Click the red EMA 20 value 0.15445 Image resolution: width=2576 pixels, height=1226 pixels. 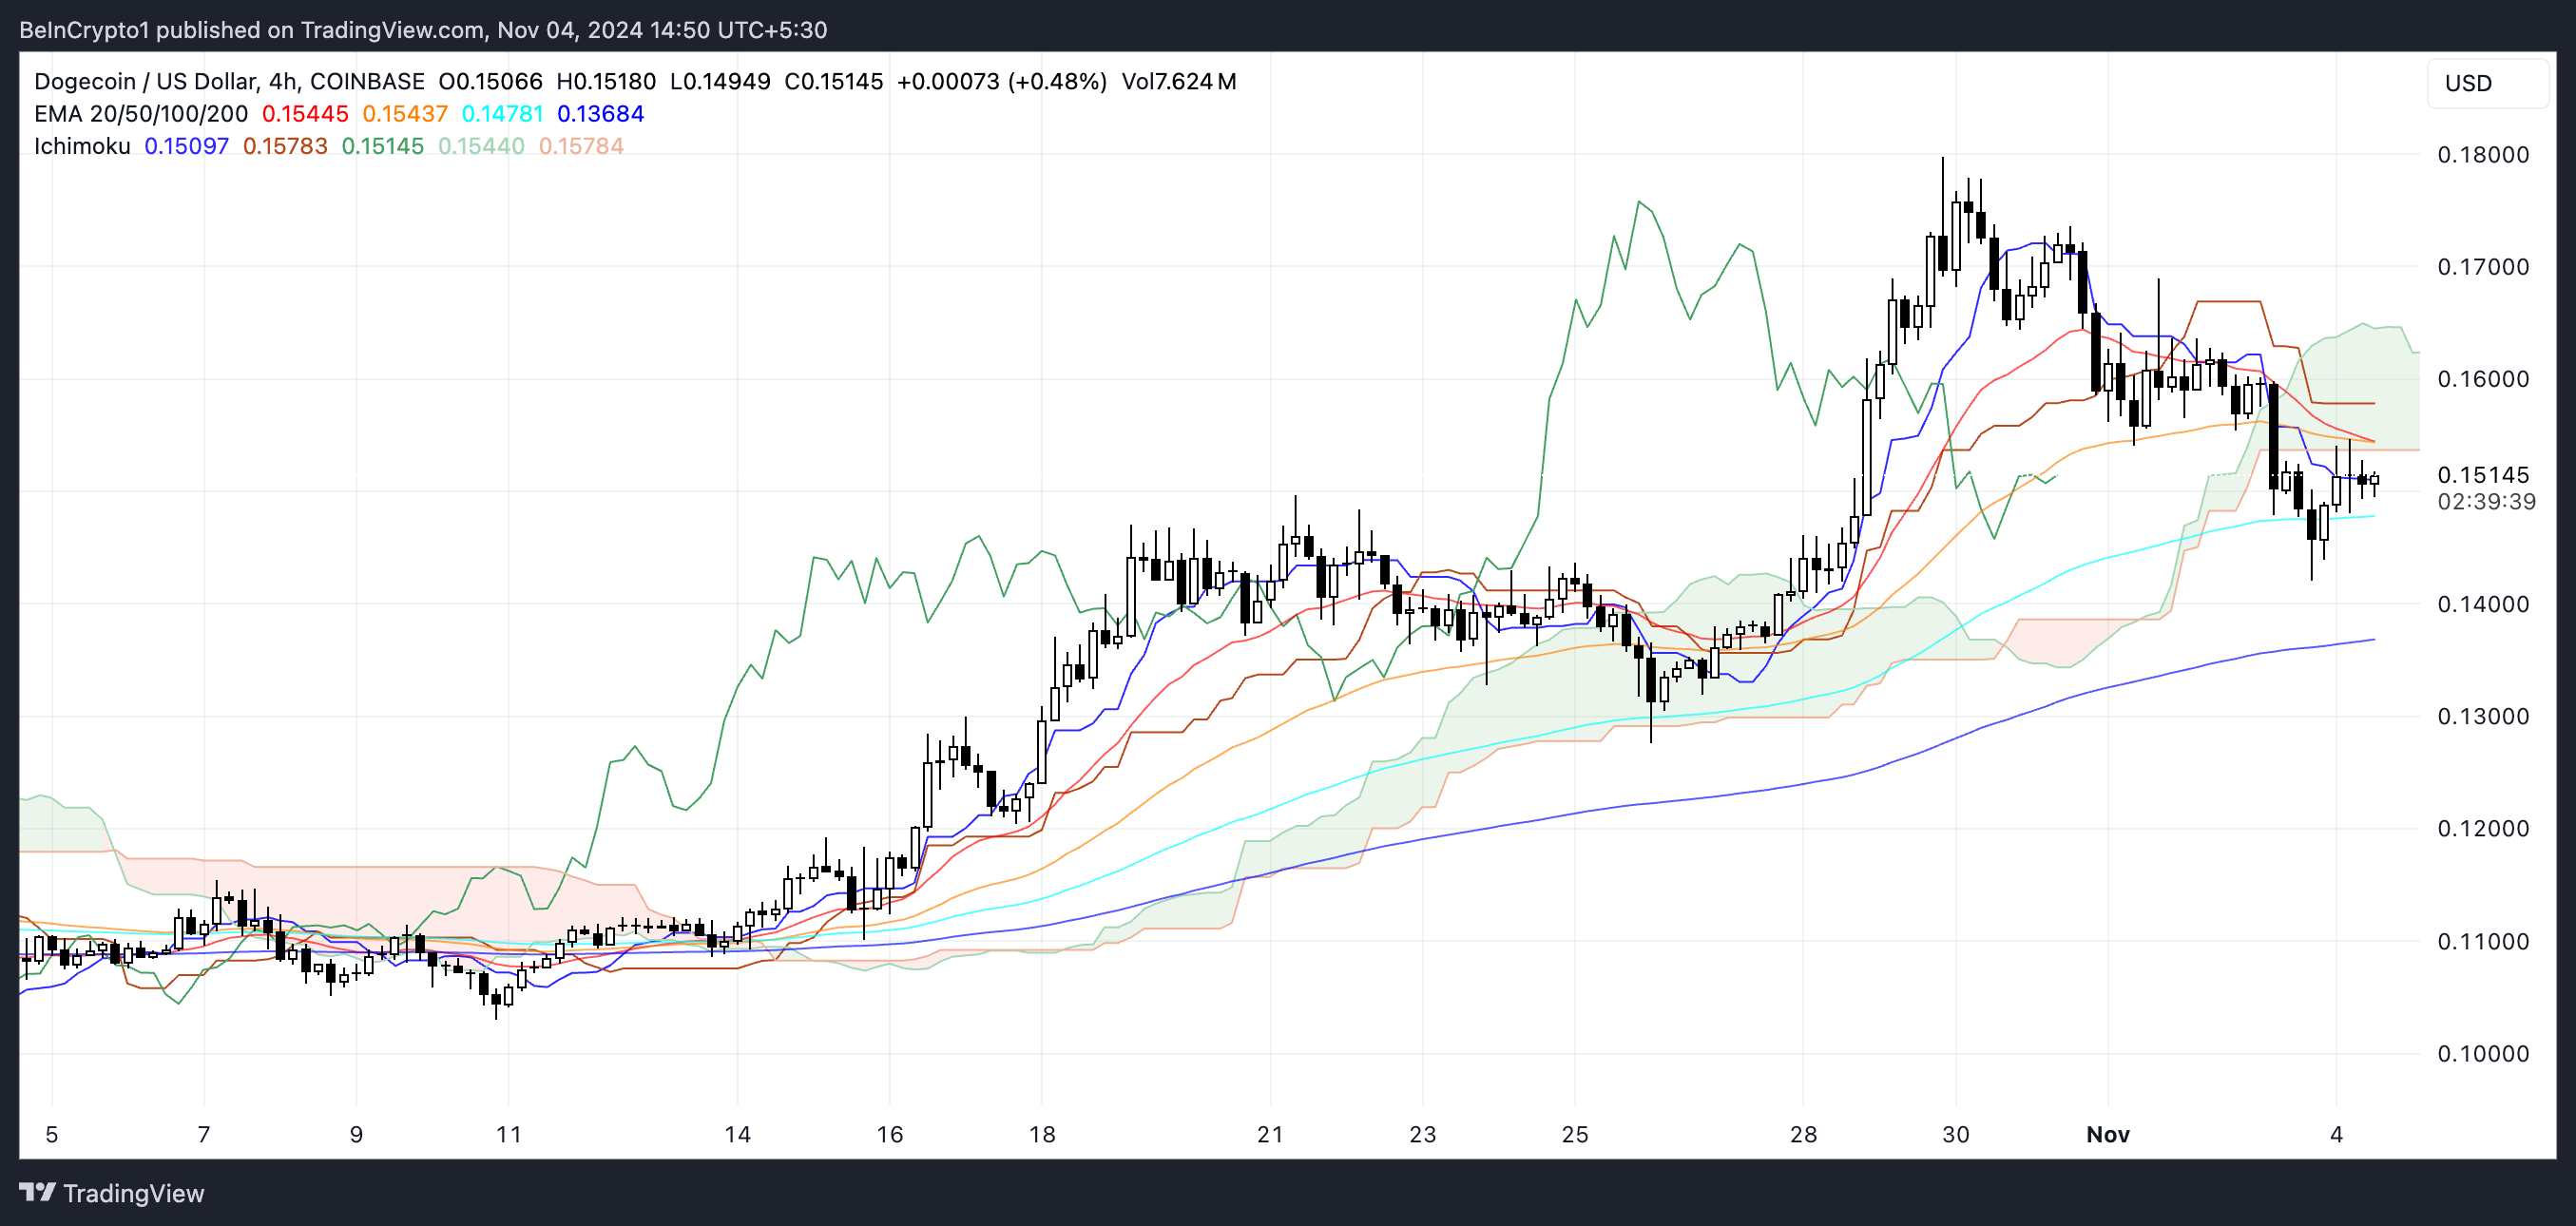click(x=305, y=114)
